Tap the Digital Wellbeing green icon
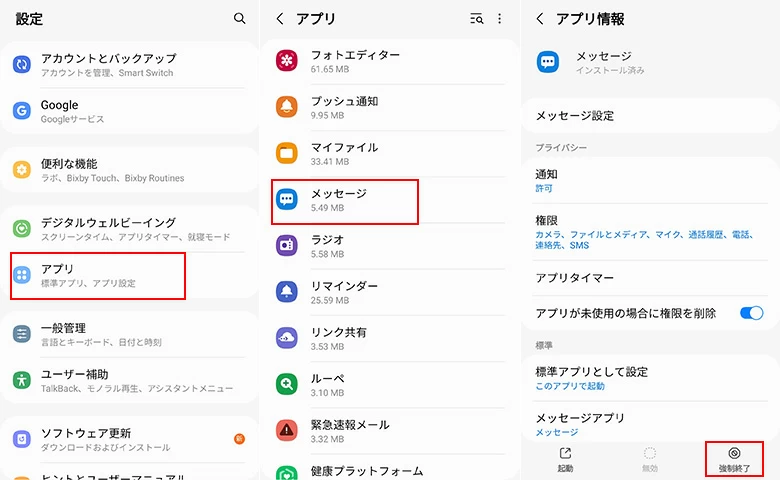 pos(21,228)
